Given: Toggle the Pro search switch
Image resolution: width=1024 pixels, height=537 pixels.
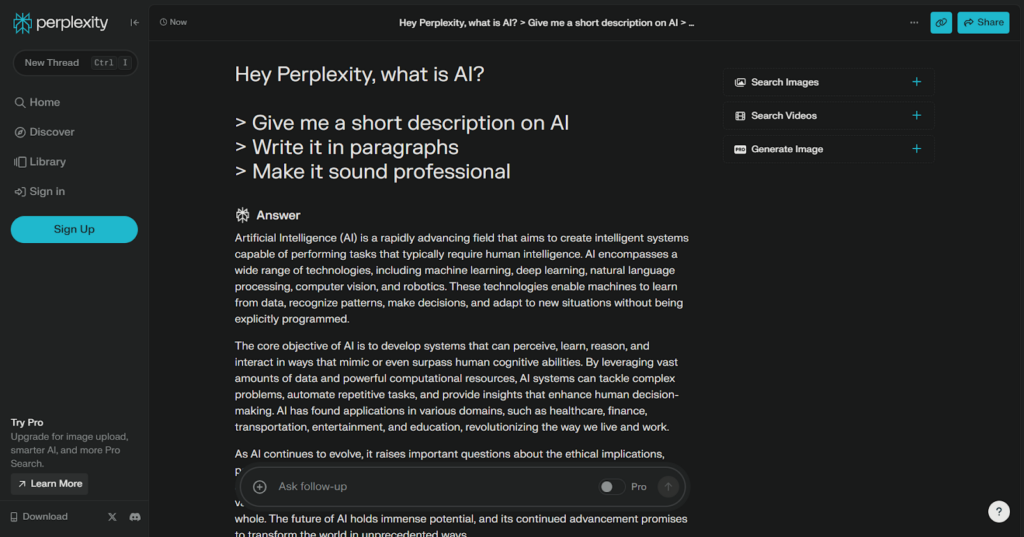Looking at the screenshot, I should click(x=611, y=487).
